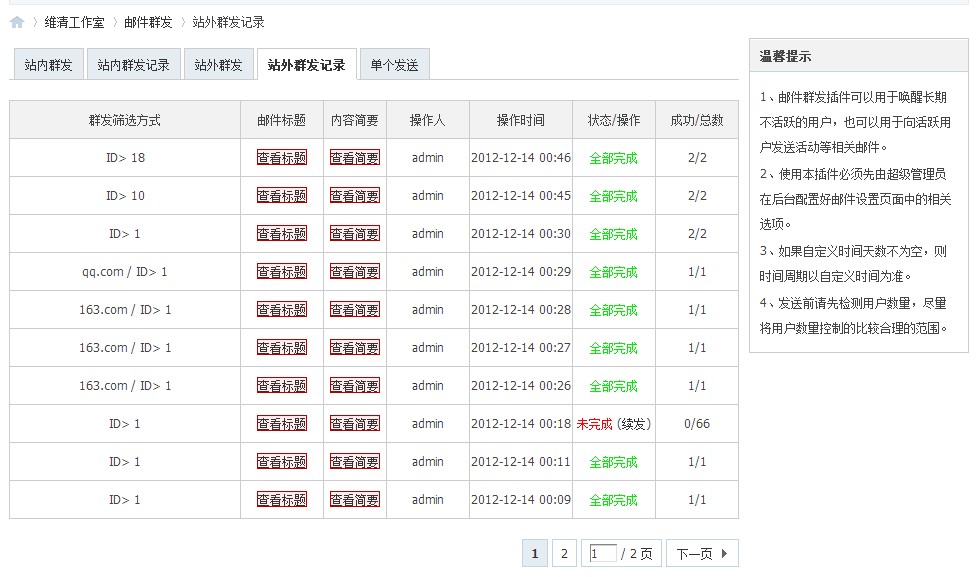Select the 单个发送 tab
This screenshot has height=577, width=977.
coord(393,65)
